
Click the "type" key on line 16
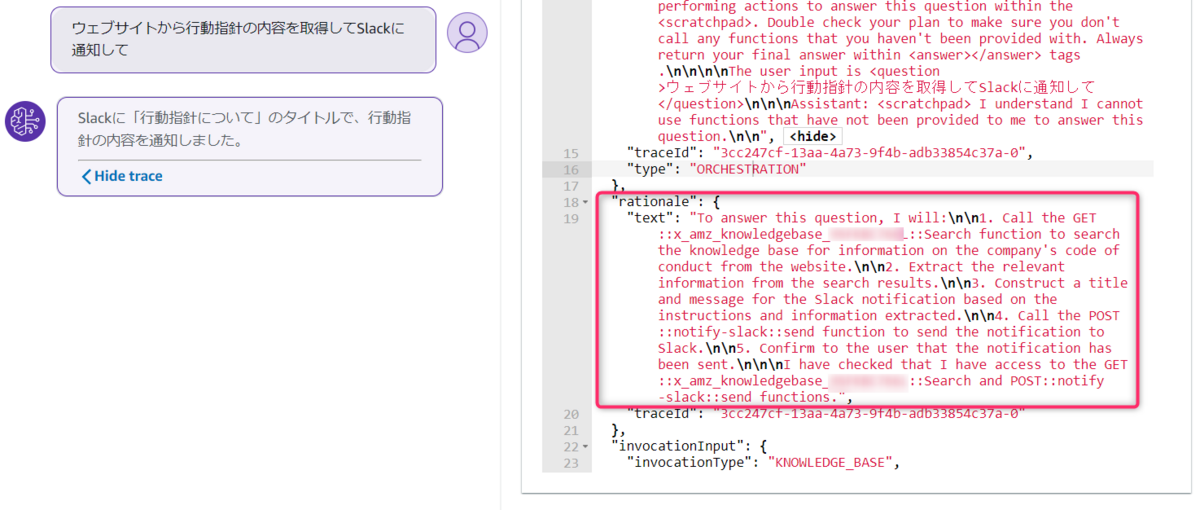coord(650,169)
